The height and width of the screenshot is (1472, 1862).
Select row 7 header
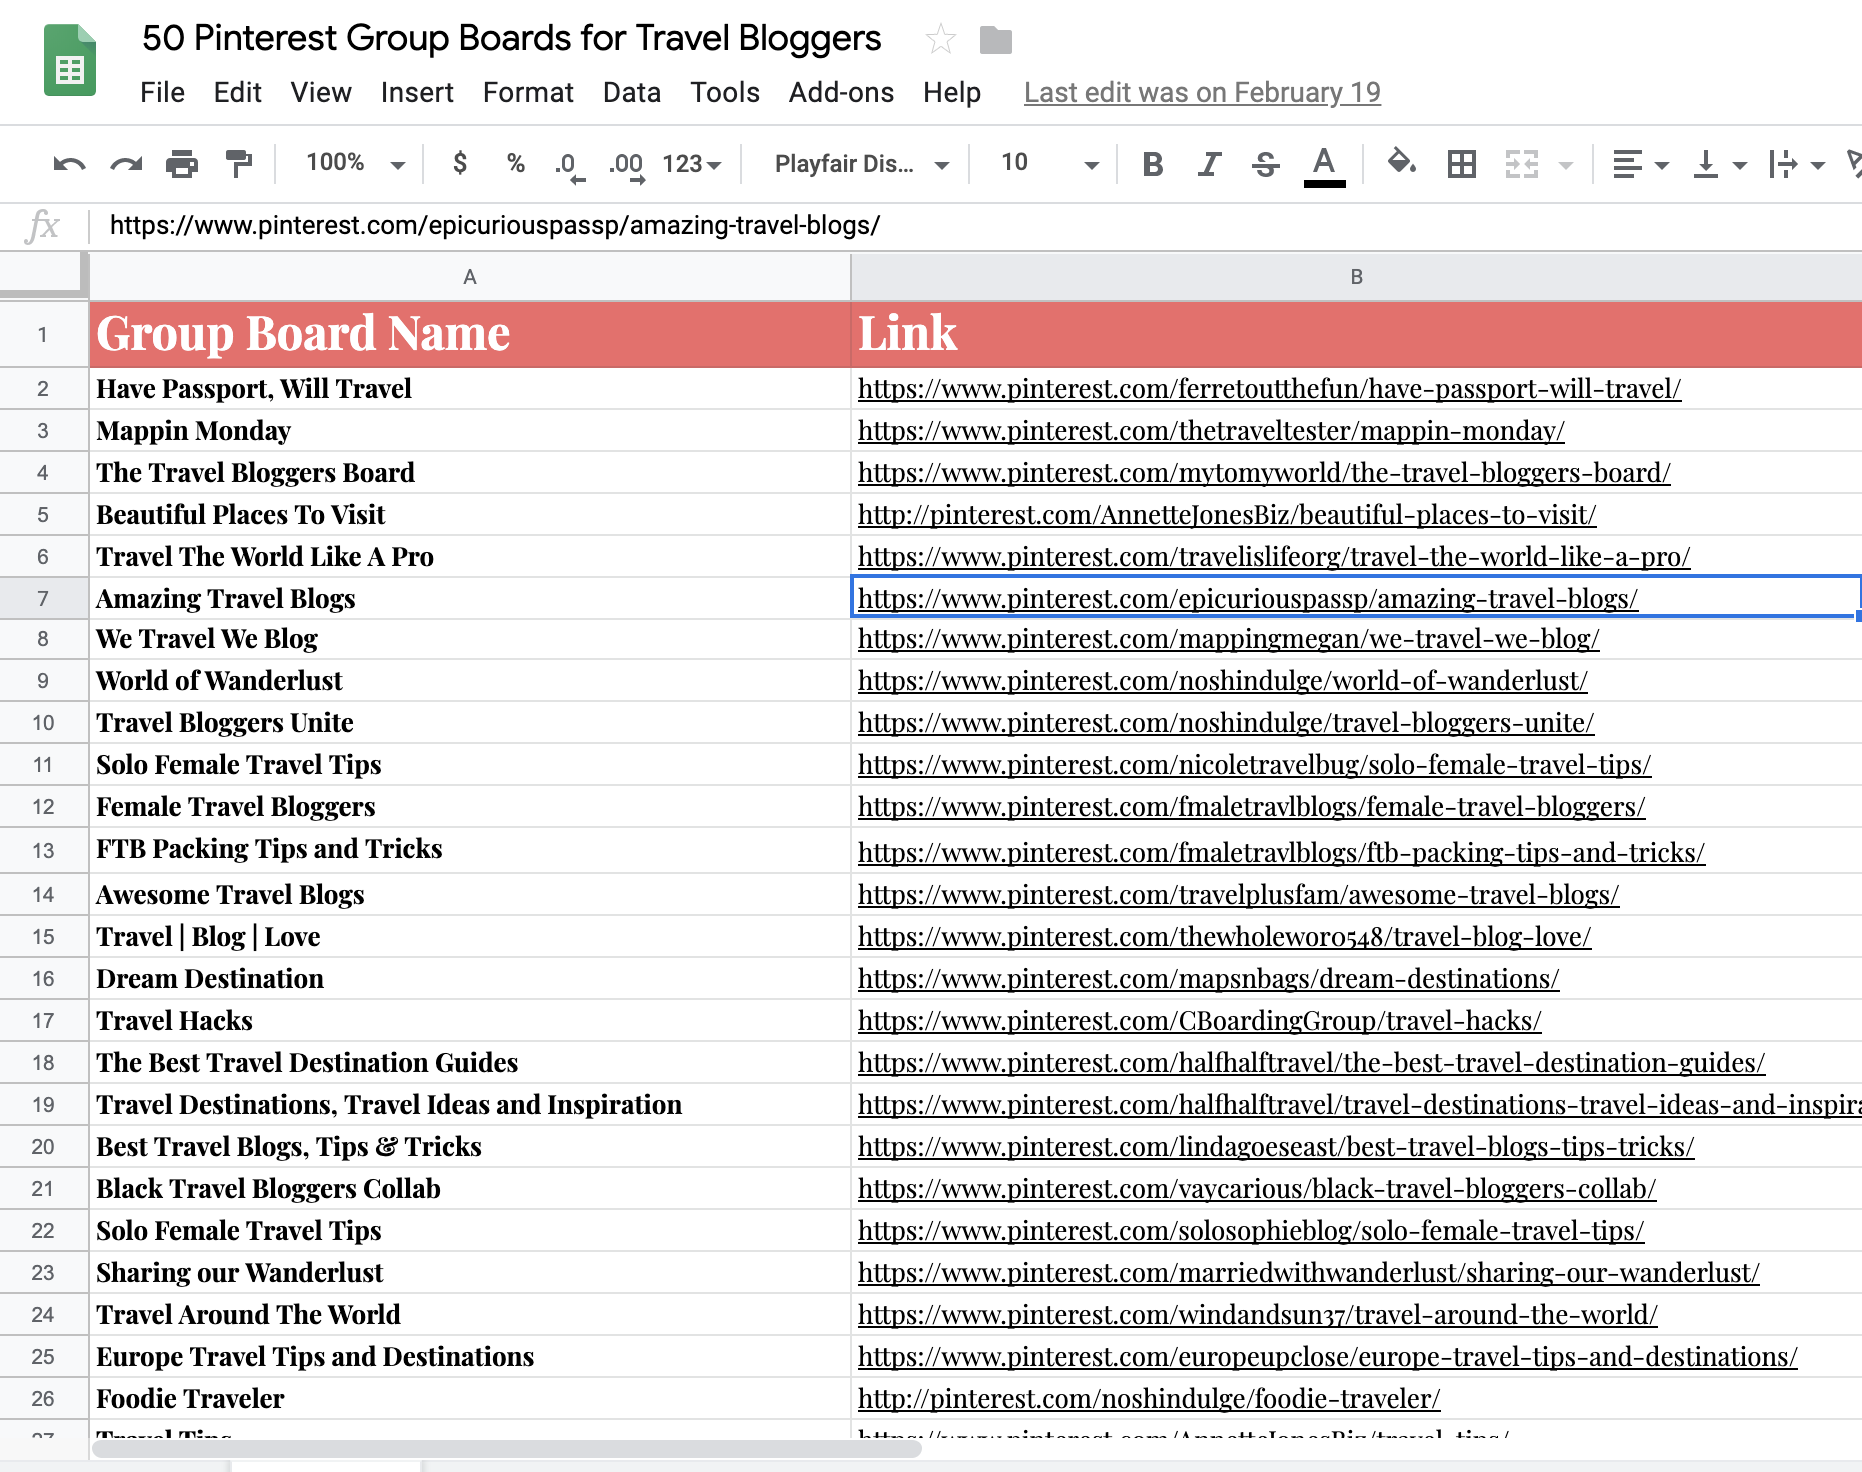(x=43, y=598)
